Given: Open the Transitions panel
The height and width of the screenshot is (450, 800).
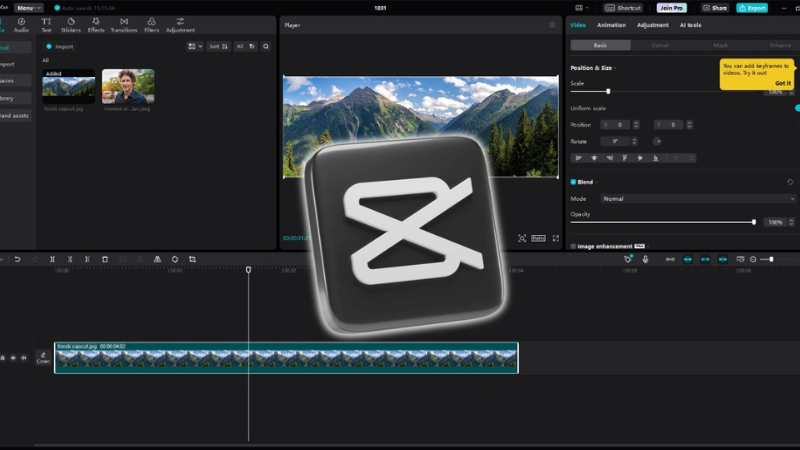Looking at the screenshot, I should click(x=124, y=25).
